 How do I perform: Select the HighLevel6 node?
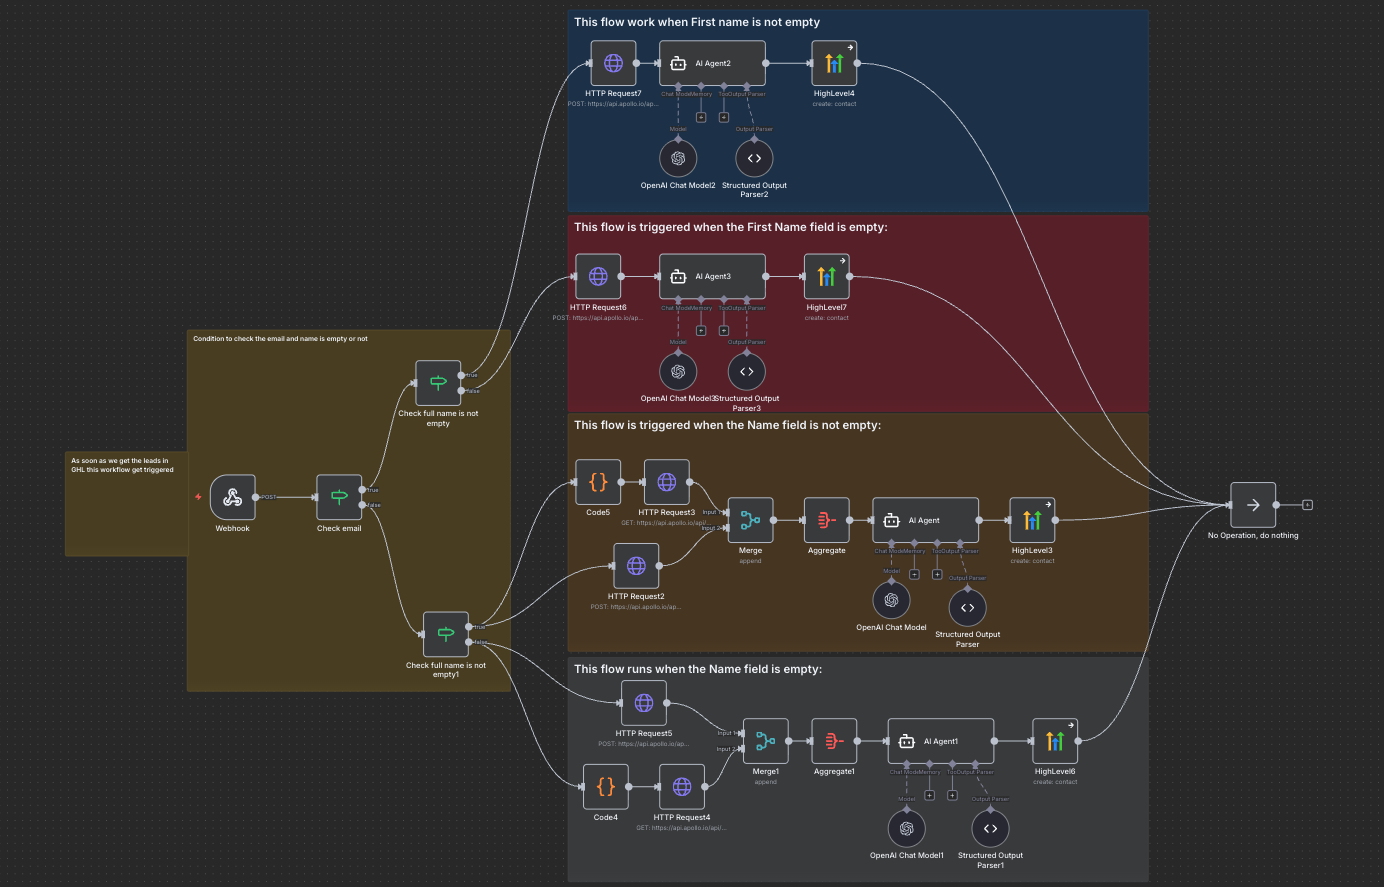click(x=1055, y=741)
